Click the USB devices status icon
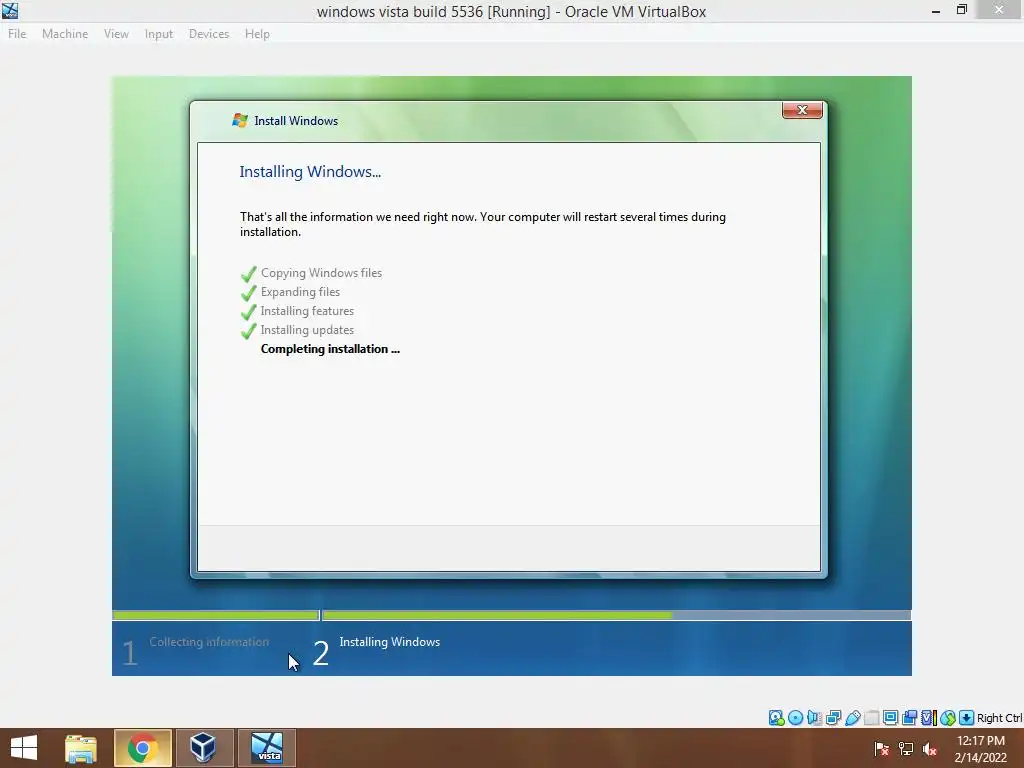Viewport: 1024px width, 768px height. pos(852,718)
